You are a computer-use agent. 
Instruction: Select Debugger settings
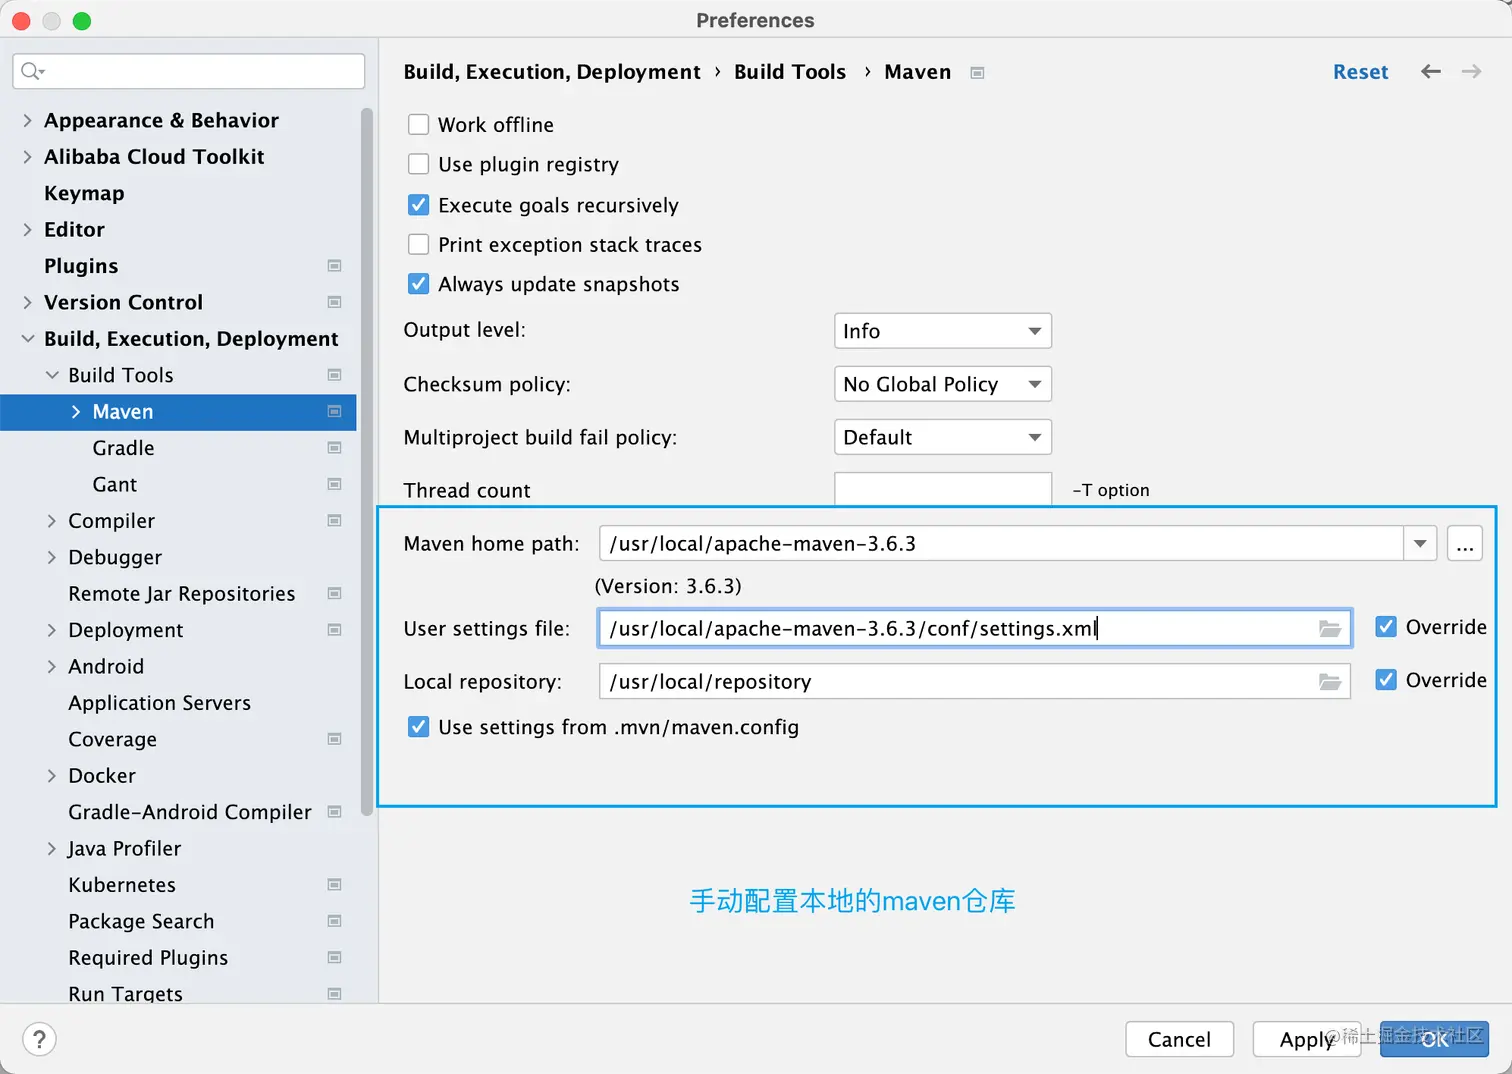pos(115,557)
